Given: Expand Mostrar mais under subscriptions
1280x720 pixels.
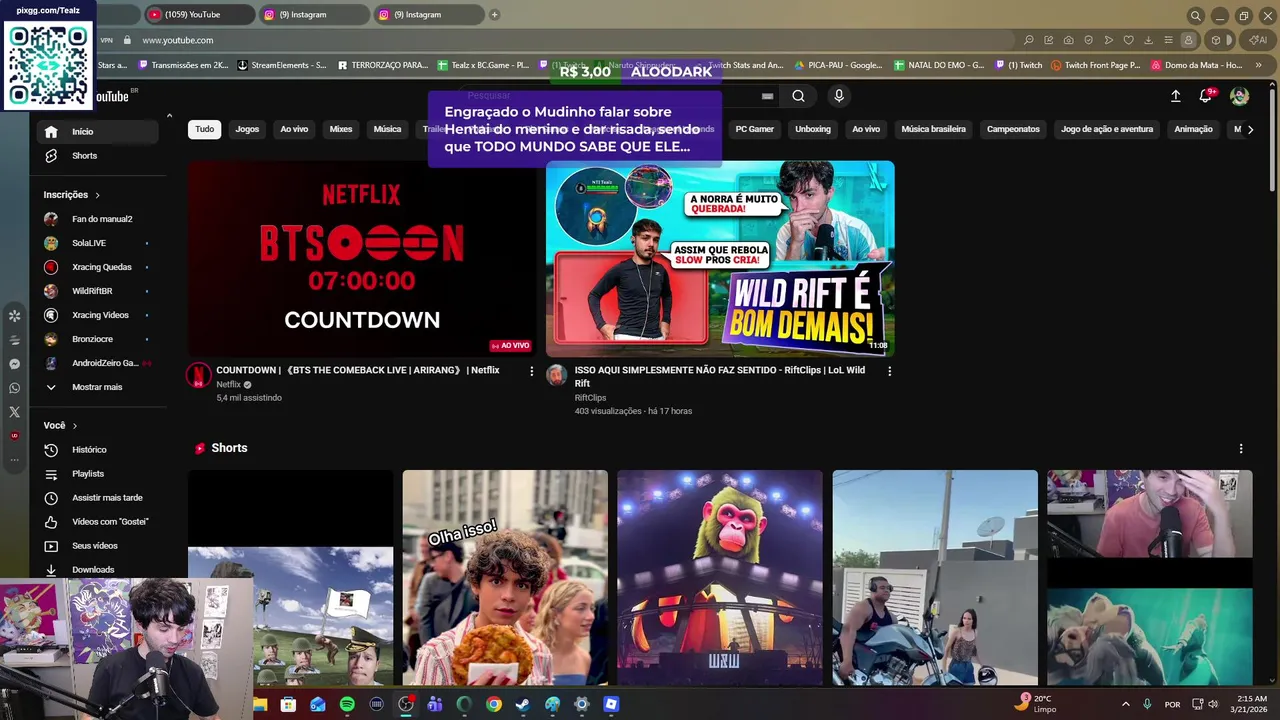Looking at the screenshot, I should pyautogui.click(x=98, y=387).
